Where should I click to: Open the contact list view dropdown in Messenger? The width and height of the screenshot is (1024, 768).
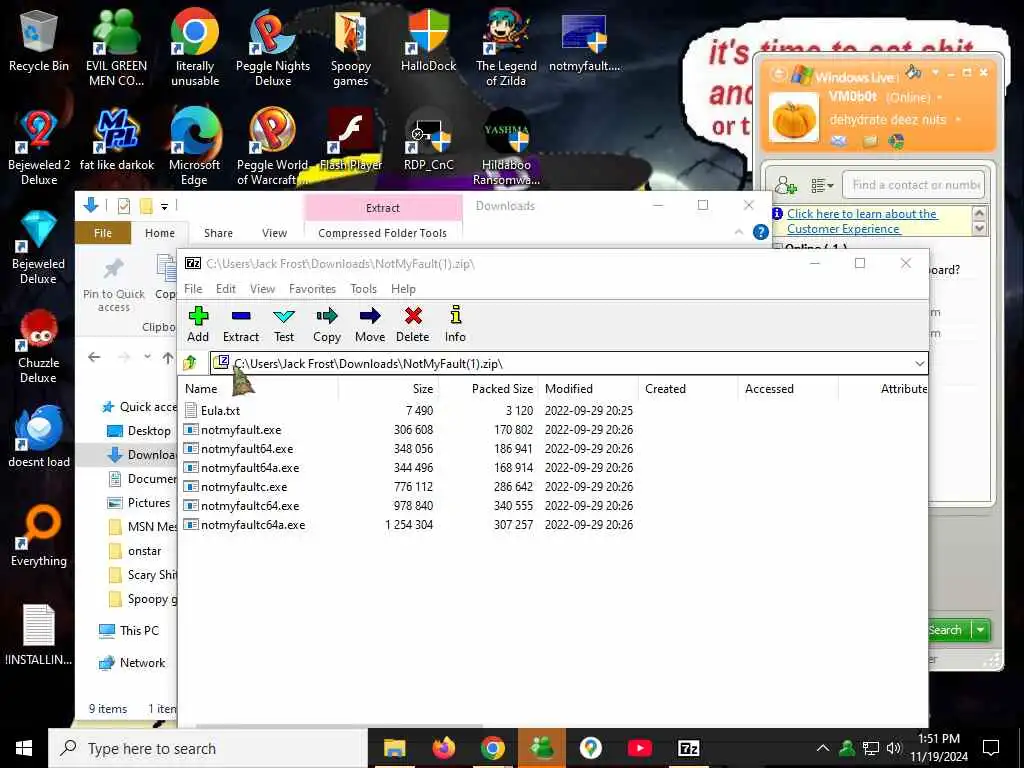(822, 186)
